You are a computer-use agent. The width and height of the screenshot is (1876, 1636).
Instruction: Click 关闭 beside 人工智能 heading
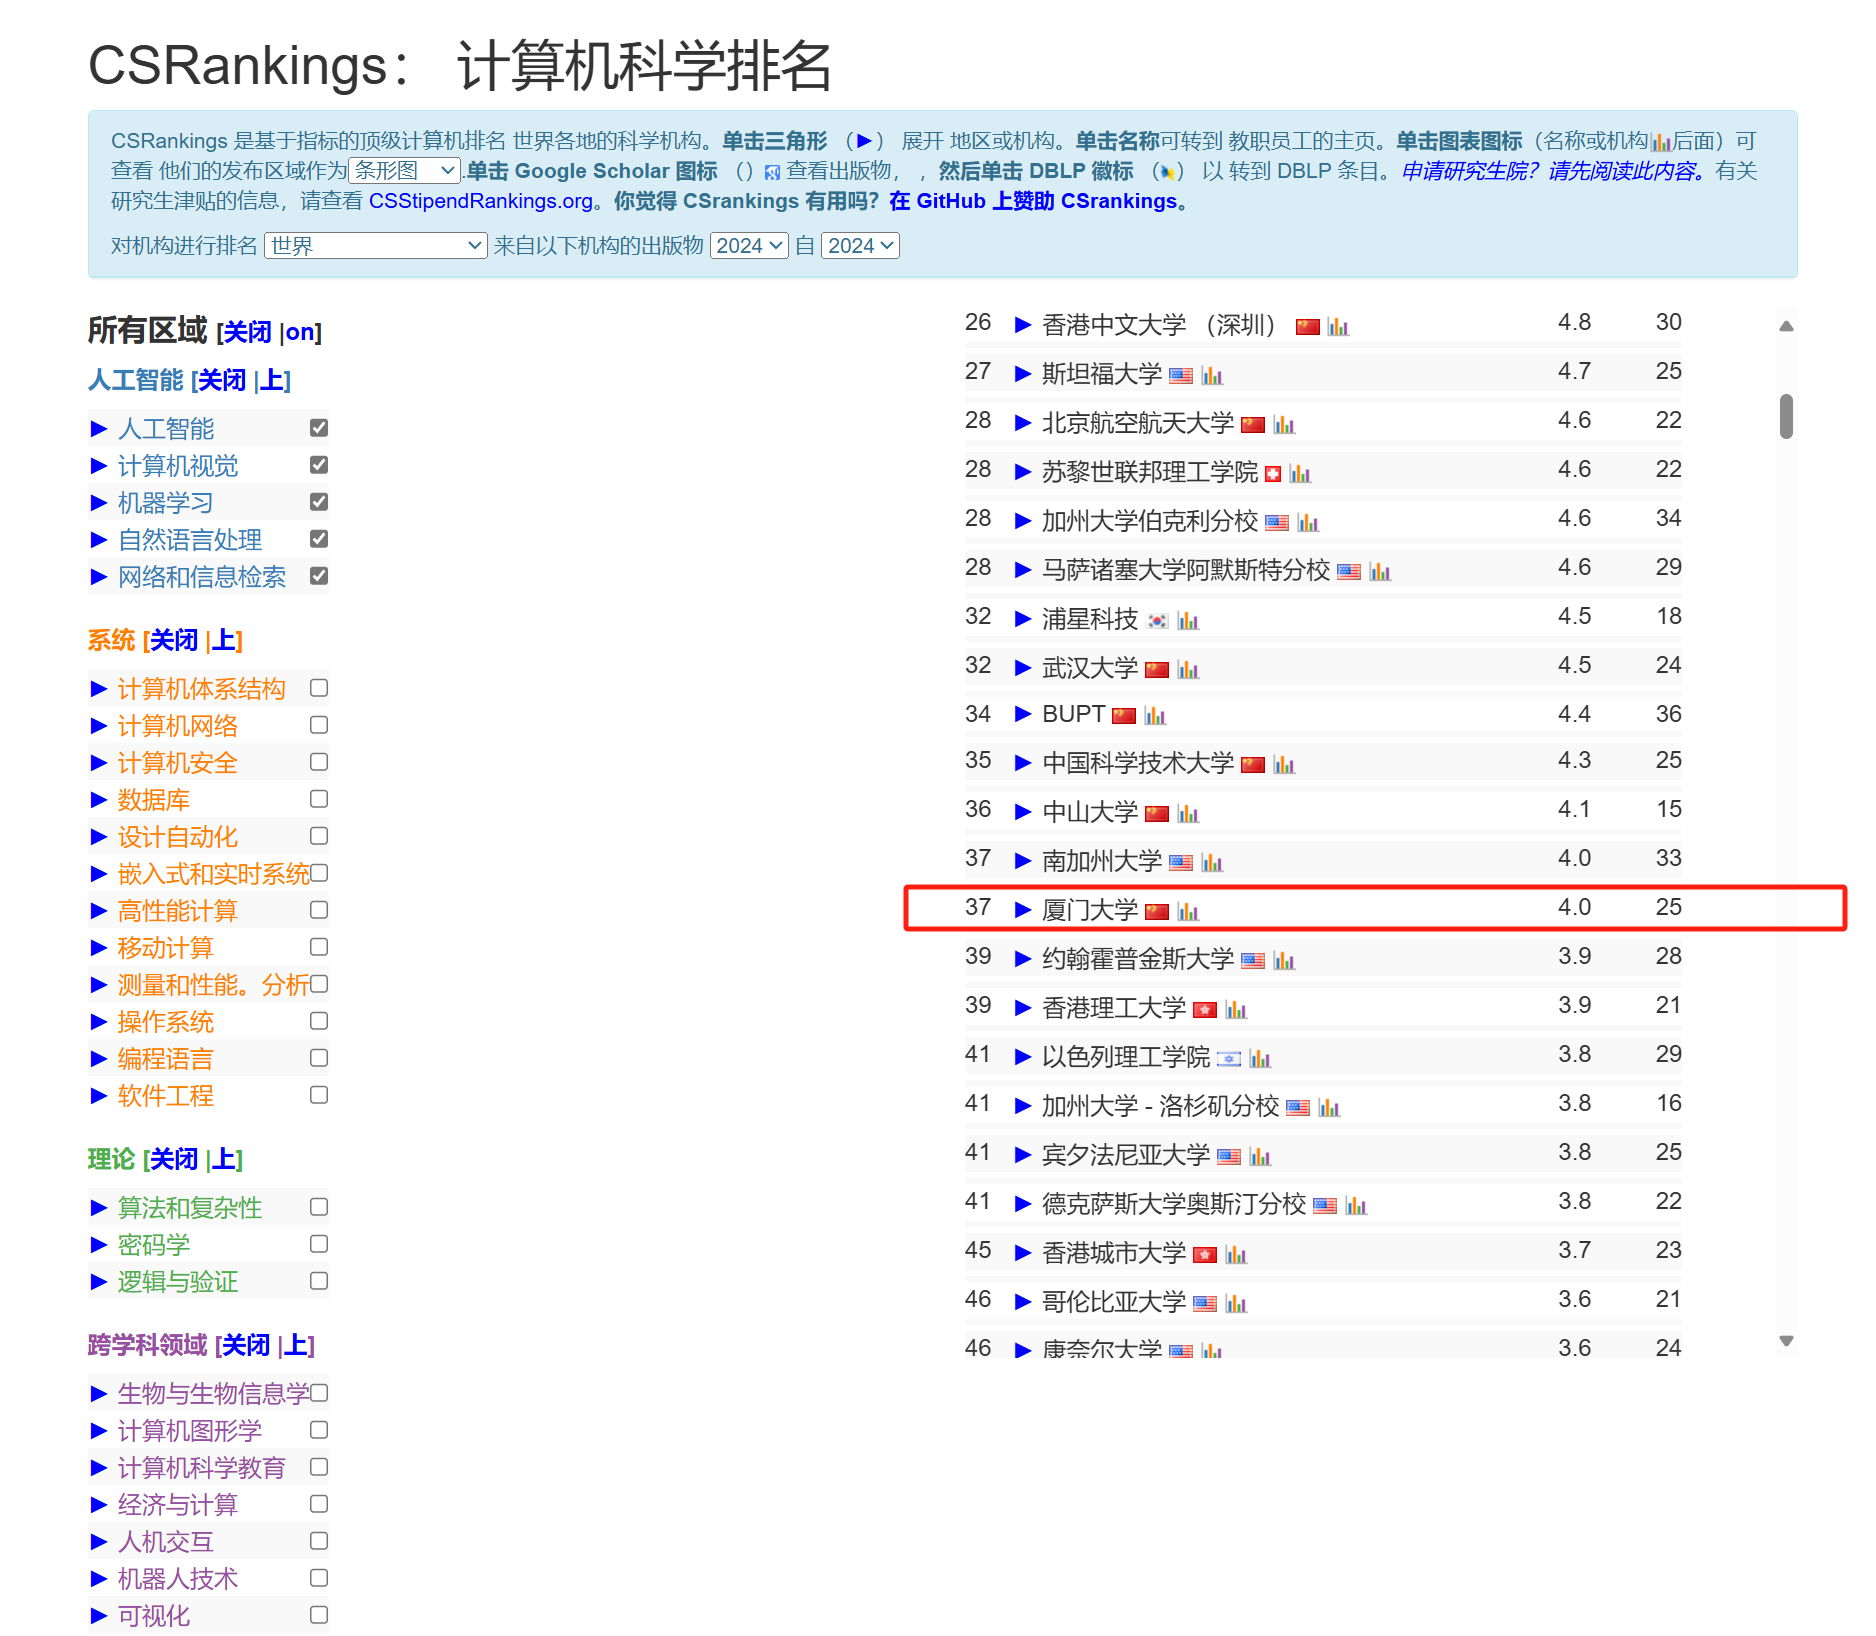coord(222,381)
